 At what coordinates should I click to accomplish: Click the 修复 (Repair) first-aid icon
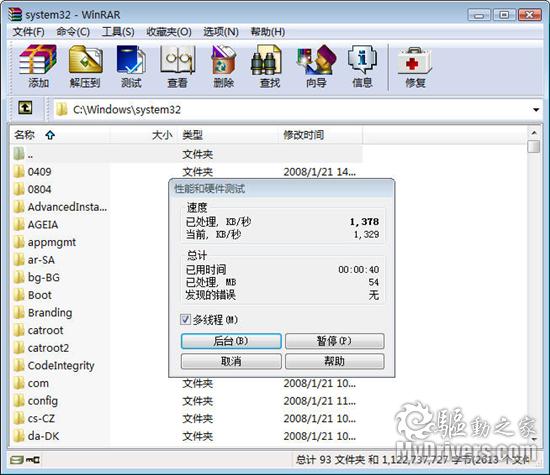click(x=415, y=66)
